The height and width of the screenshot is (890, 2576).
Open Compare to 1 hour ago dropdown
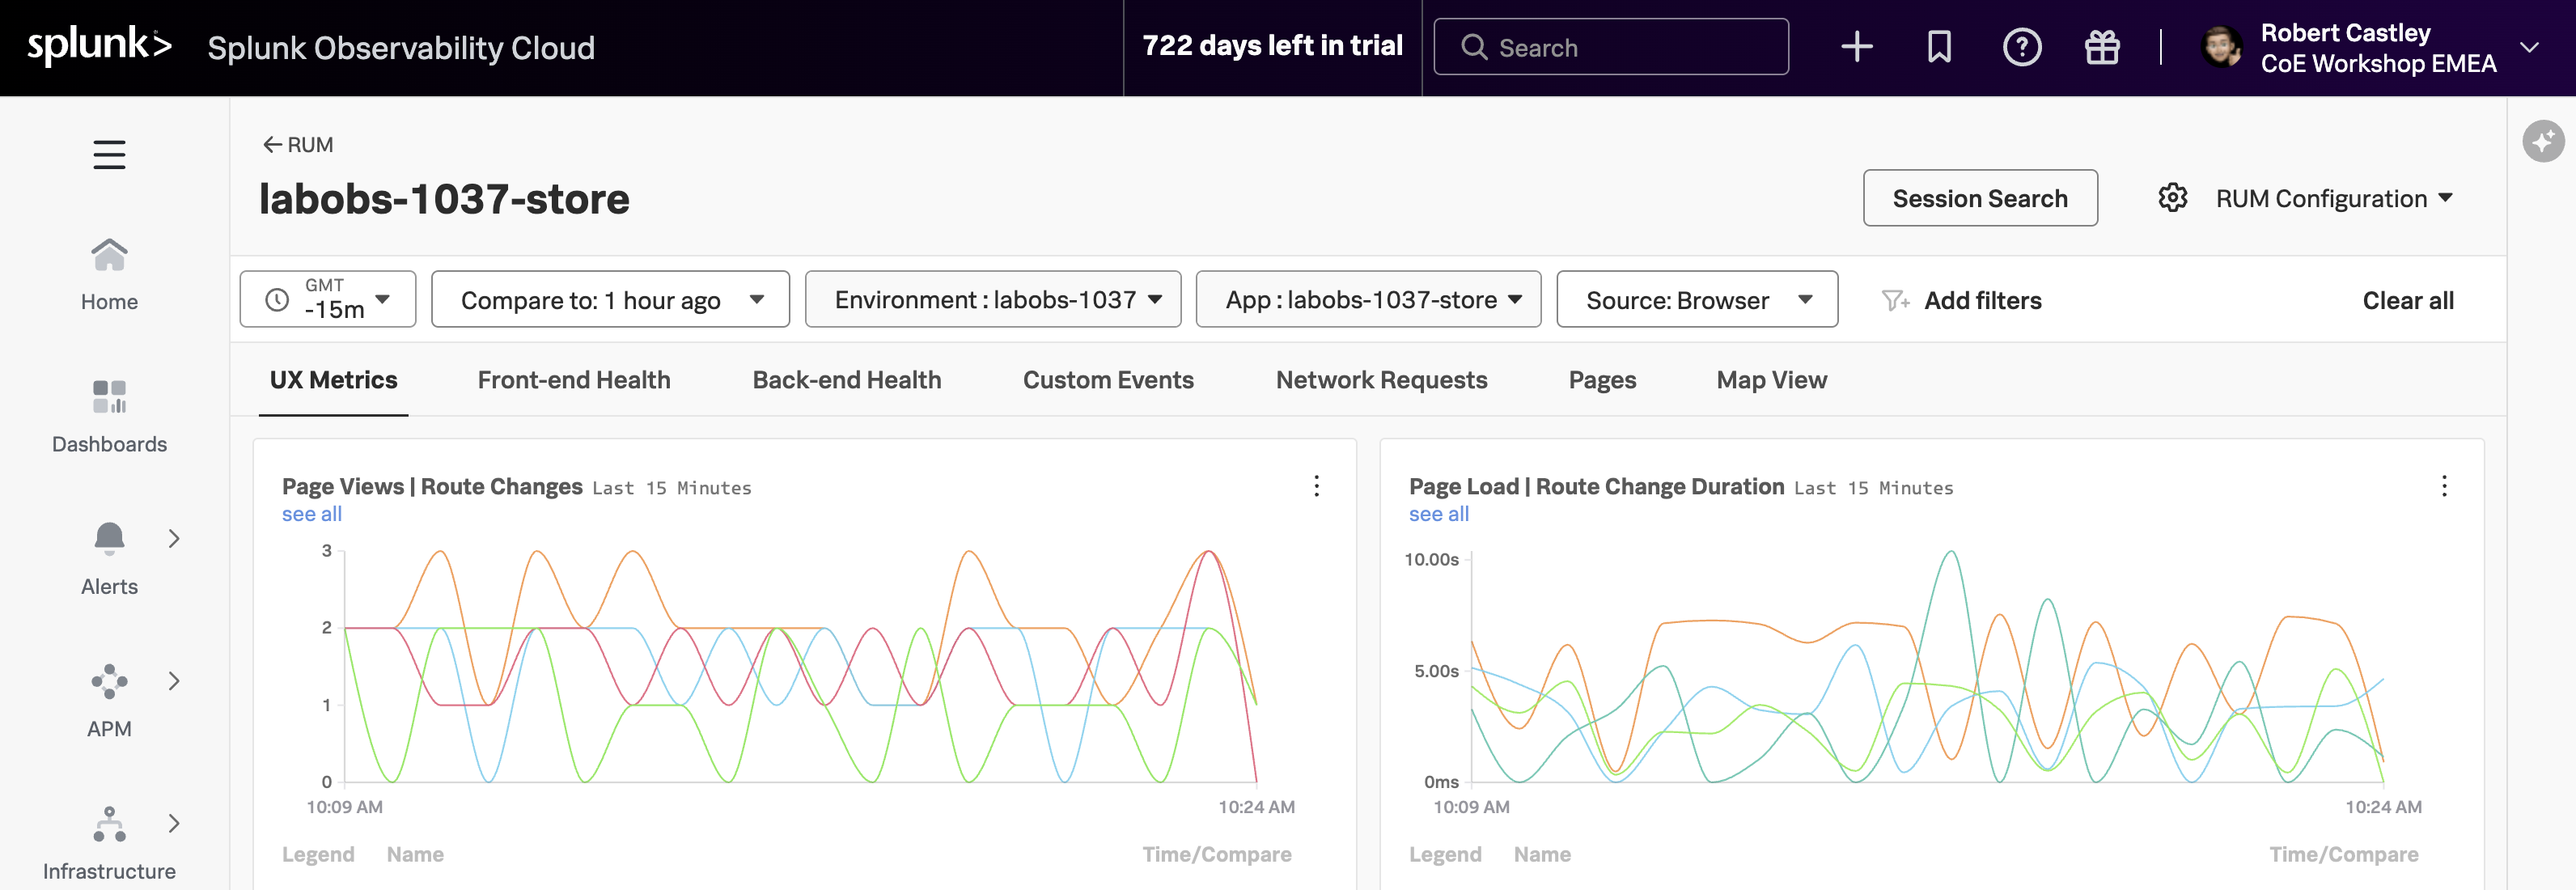[x=610, y=299]
